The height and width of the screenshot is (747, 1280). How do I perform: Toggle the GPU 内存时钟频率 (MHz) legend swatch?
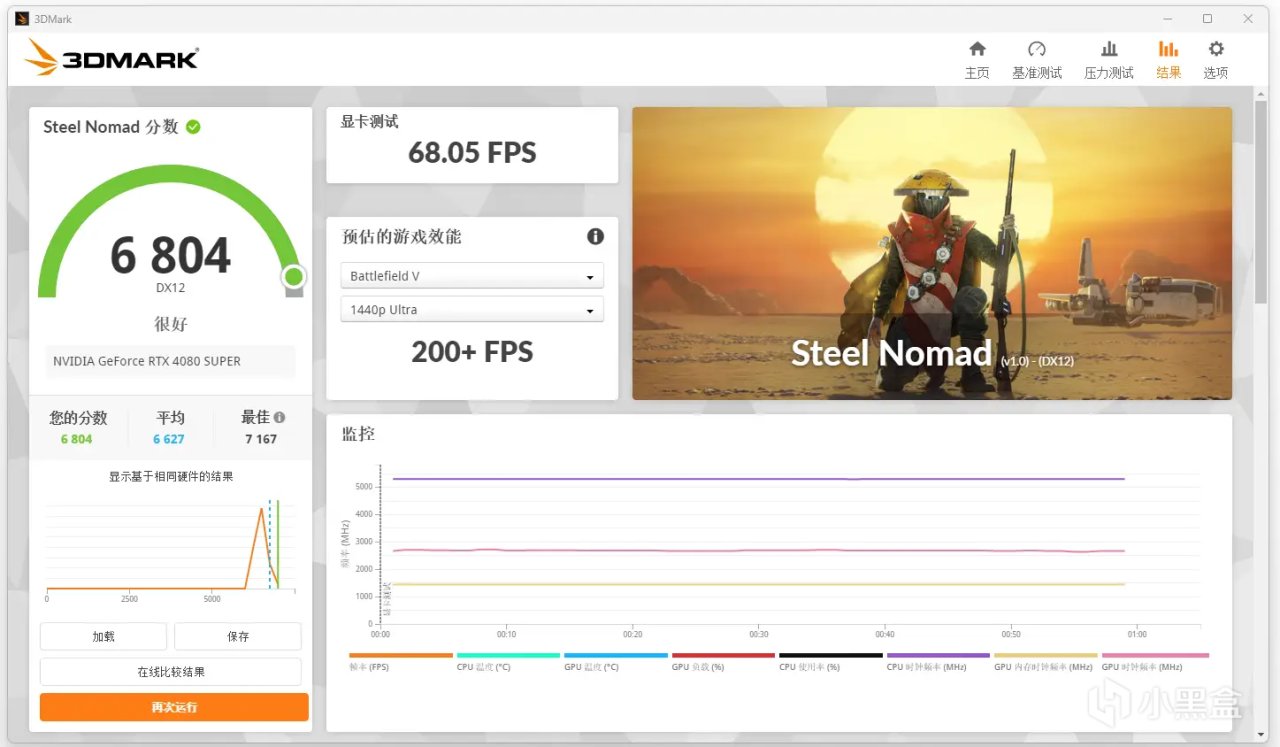coord(1046,656)
